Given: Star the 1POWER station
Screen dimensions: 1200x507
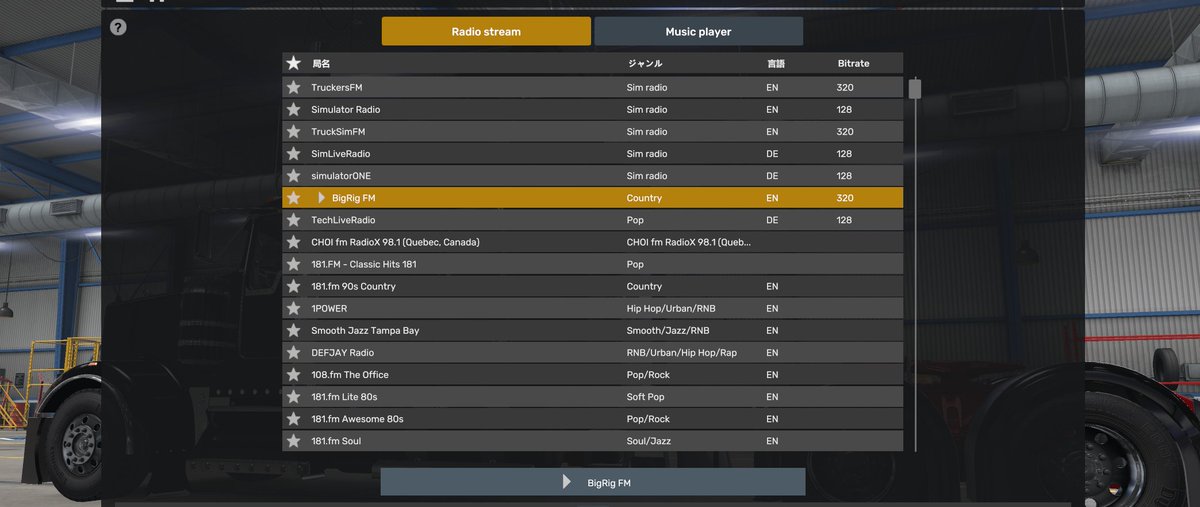Looking at the screenshot, I should pos(293,308).
